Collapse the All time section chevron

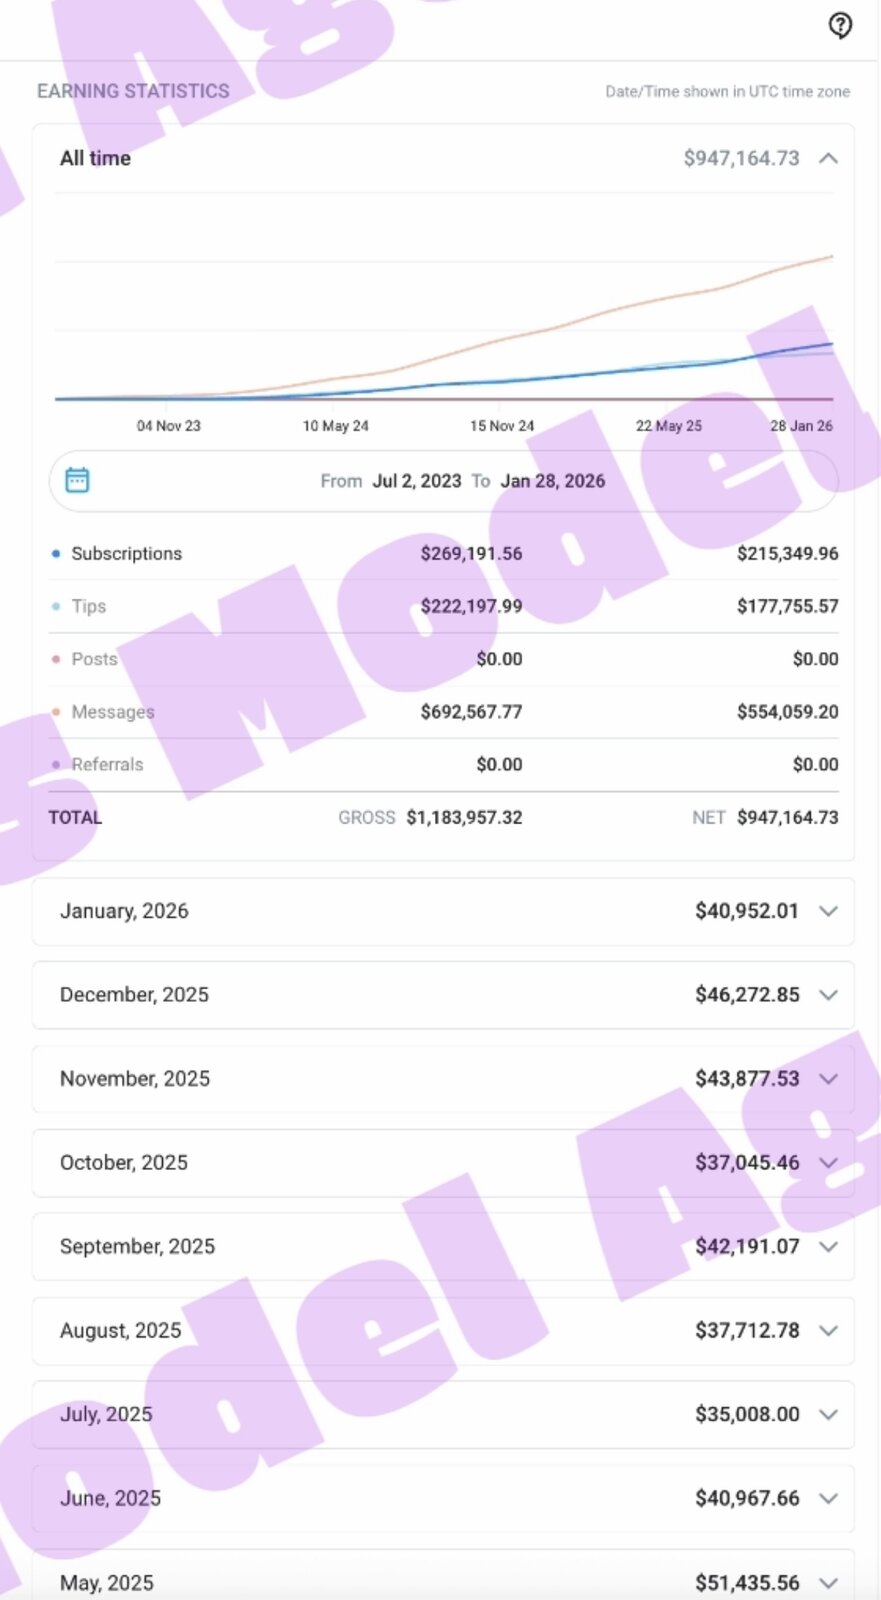[x=828, y=158]
